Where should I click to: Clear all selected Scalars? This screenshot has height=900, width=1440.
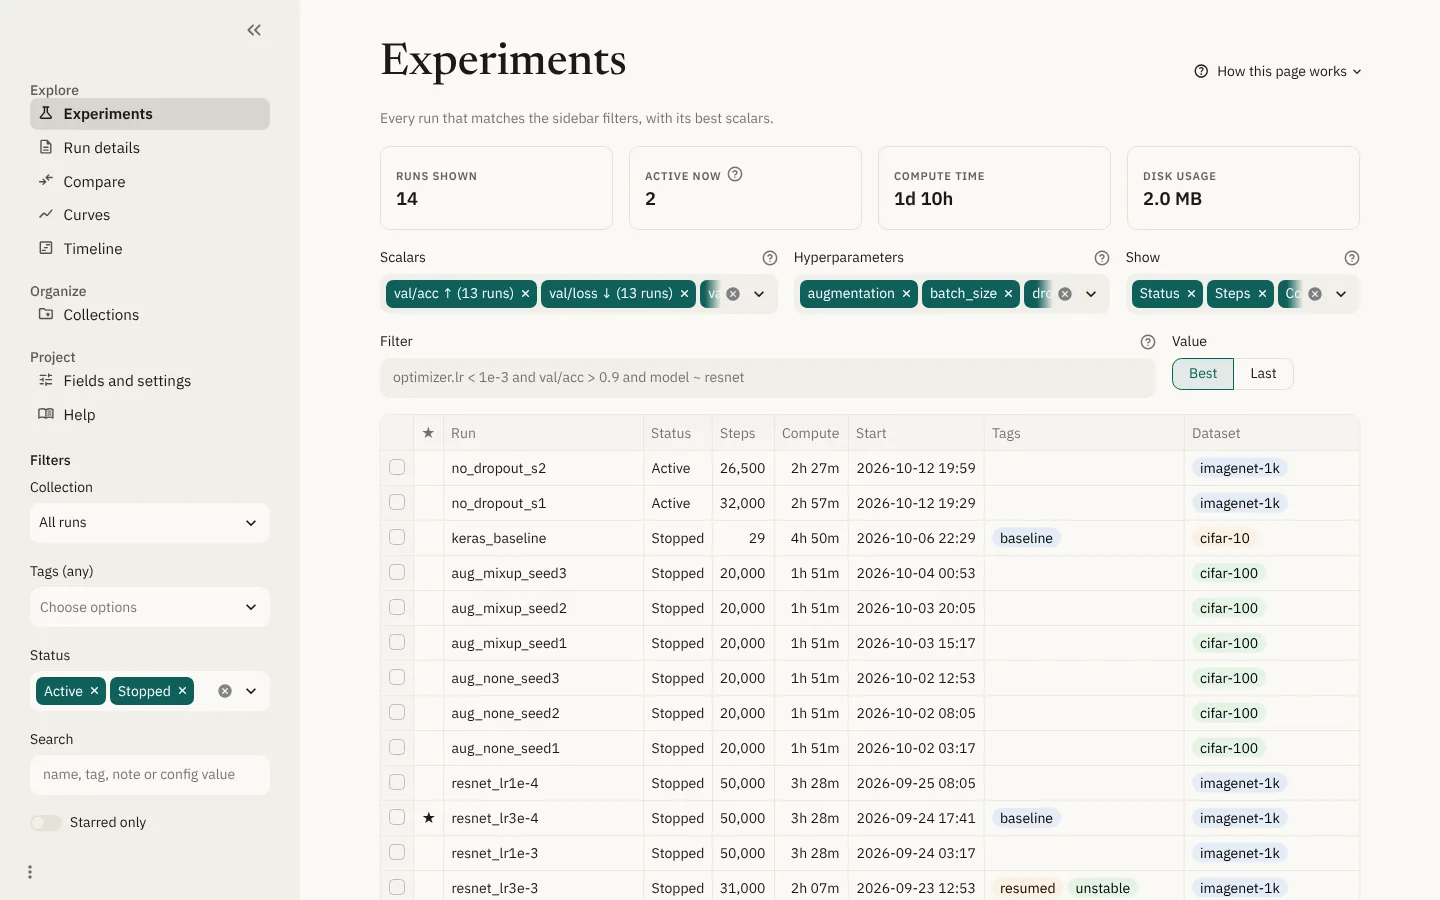[x=733, y=294]
